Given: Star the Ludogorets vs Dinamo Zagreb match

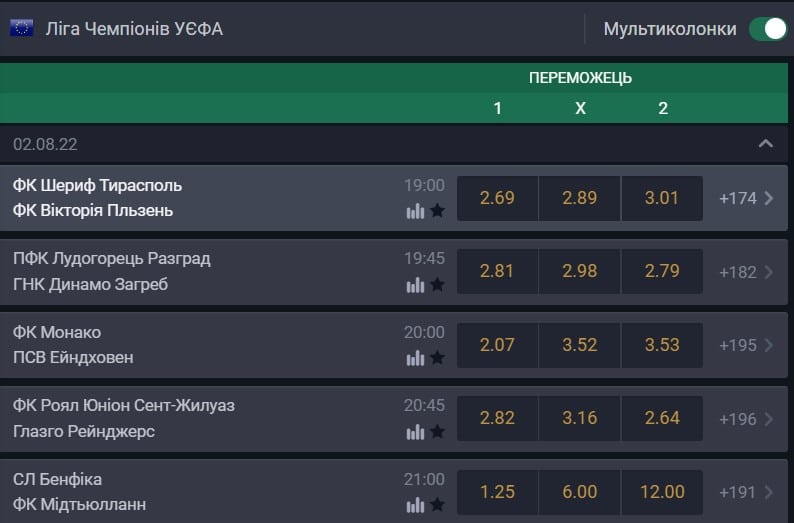Looking at the screenshot, I should [437, 285].
